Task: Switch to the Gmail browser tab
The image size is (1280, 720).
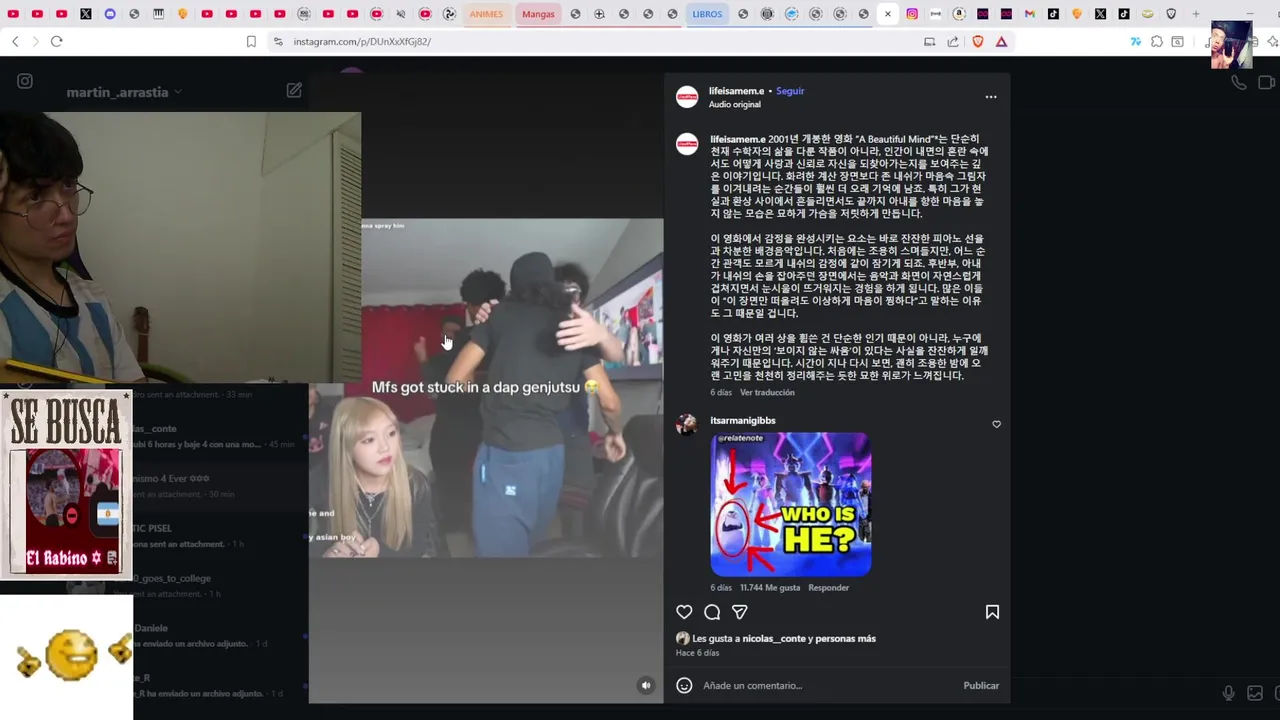Action: click(1030, 14)
